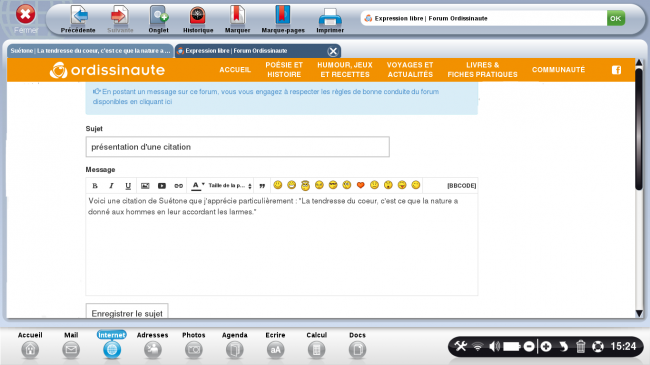This screenshot has height=365, width=650.
Task: Click the page scrollbar up arrow
Action: pos(639,63)
